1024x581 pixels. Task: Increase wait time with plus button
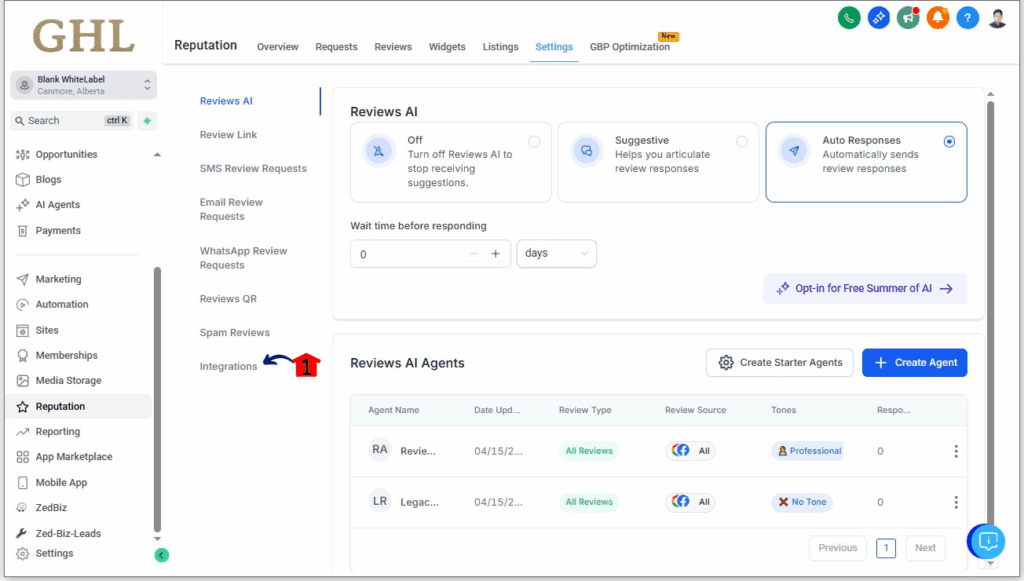click(x=496, y=254)
